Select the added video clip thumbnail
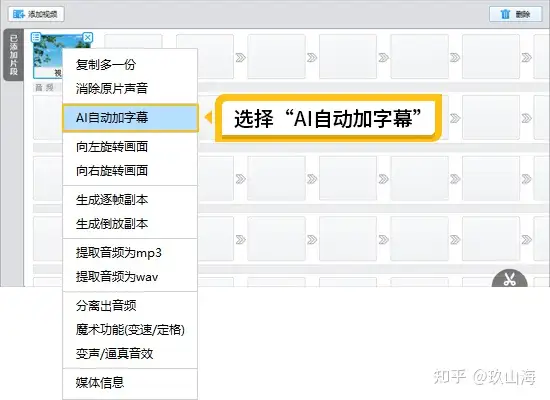Screen dimensions: 550x400 click(47, 55)
